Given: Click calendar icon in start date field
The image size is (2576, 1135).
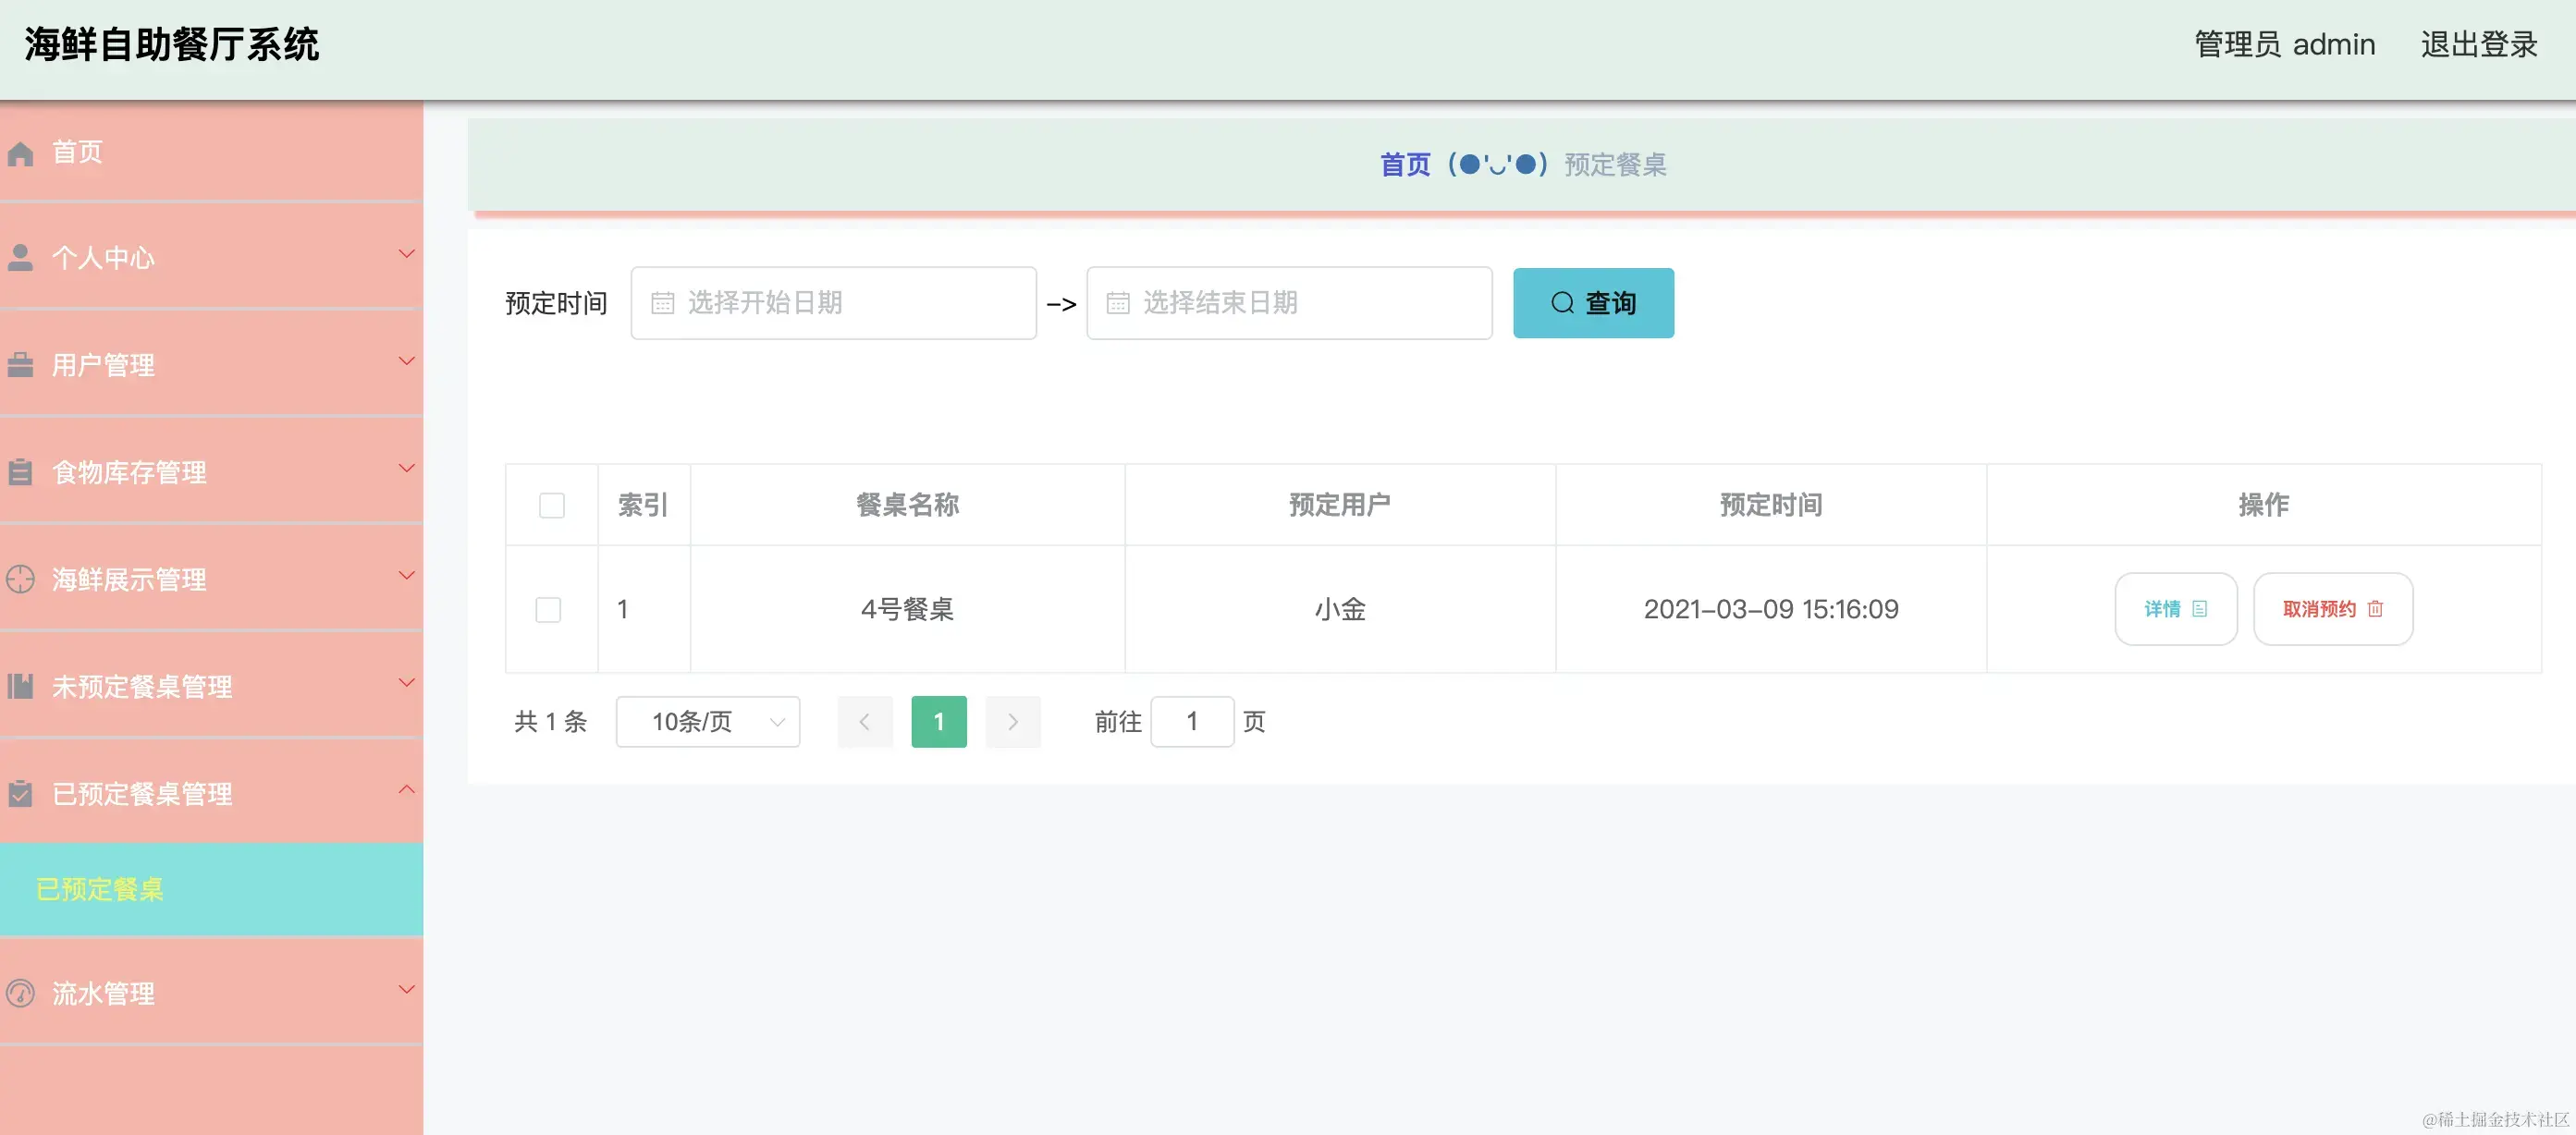Looking at the screenshot, I should coord(662,303).
